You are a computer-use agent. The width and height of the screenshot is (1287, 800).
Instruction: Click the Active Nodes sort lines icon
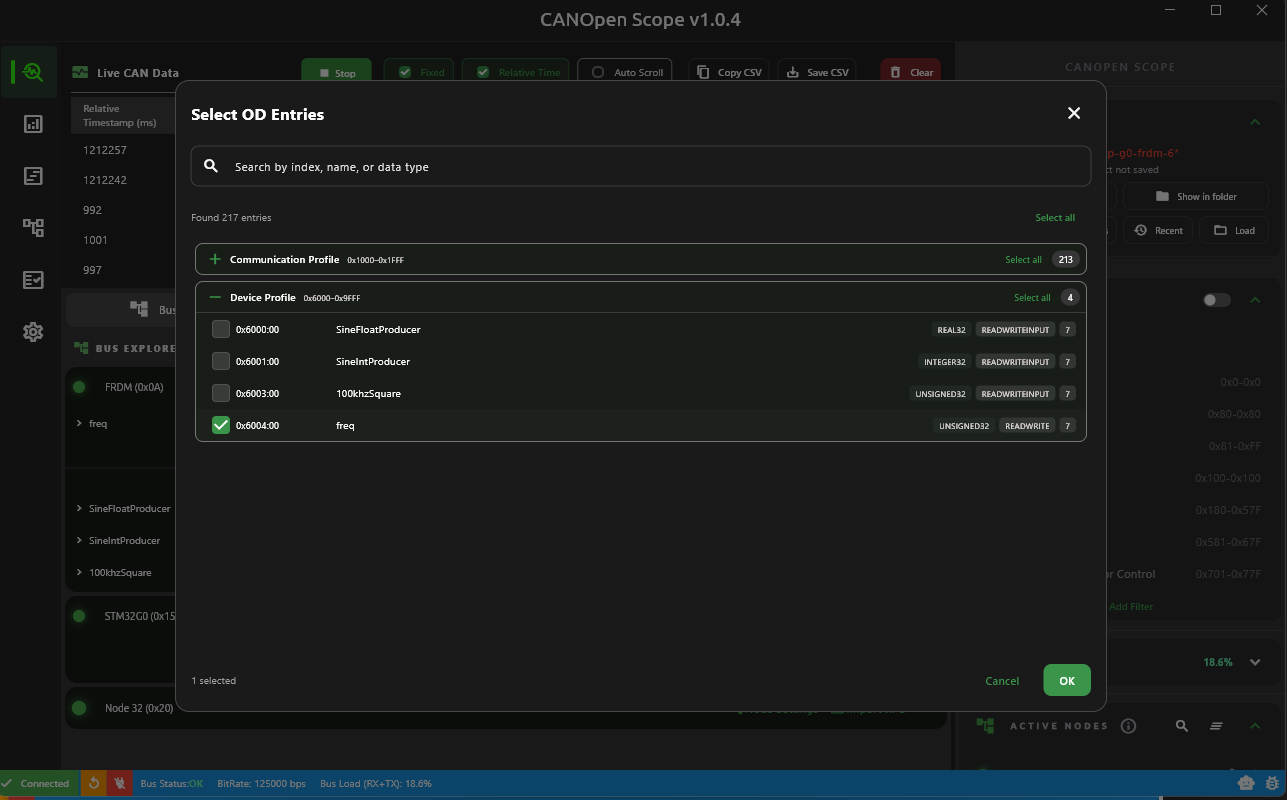[x=1217, y=726]
